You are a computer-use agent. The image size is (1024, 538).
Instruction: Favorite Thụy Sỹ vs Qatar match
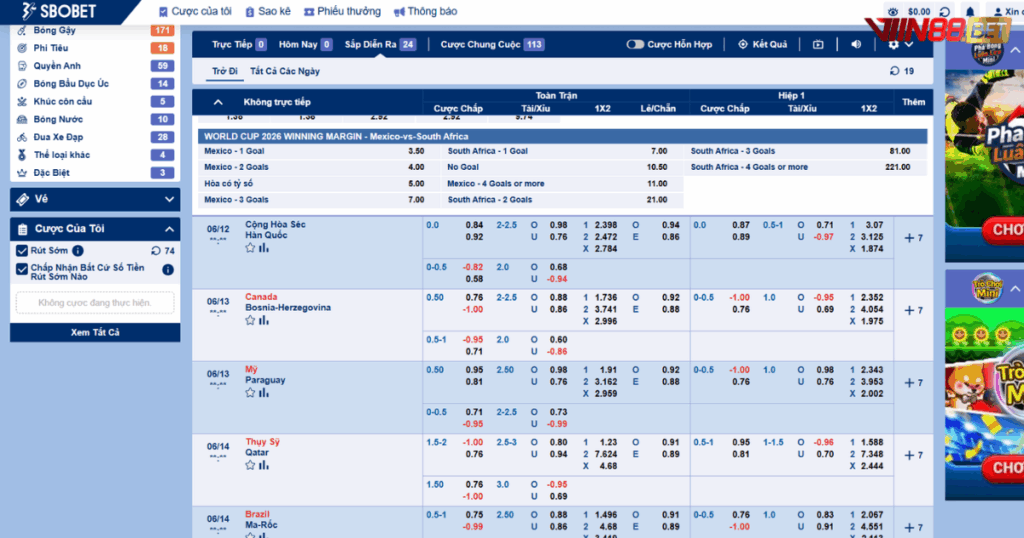click(x=249, y=466)
